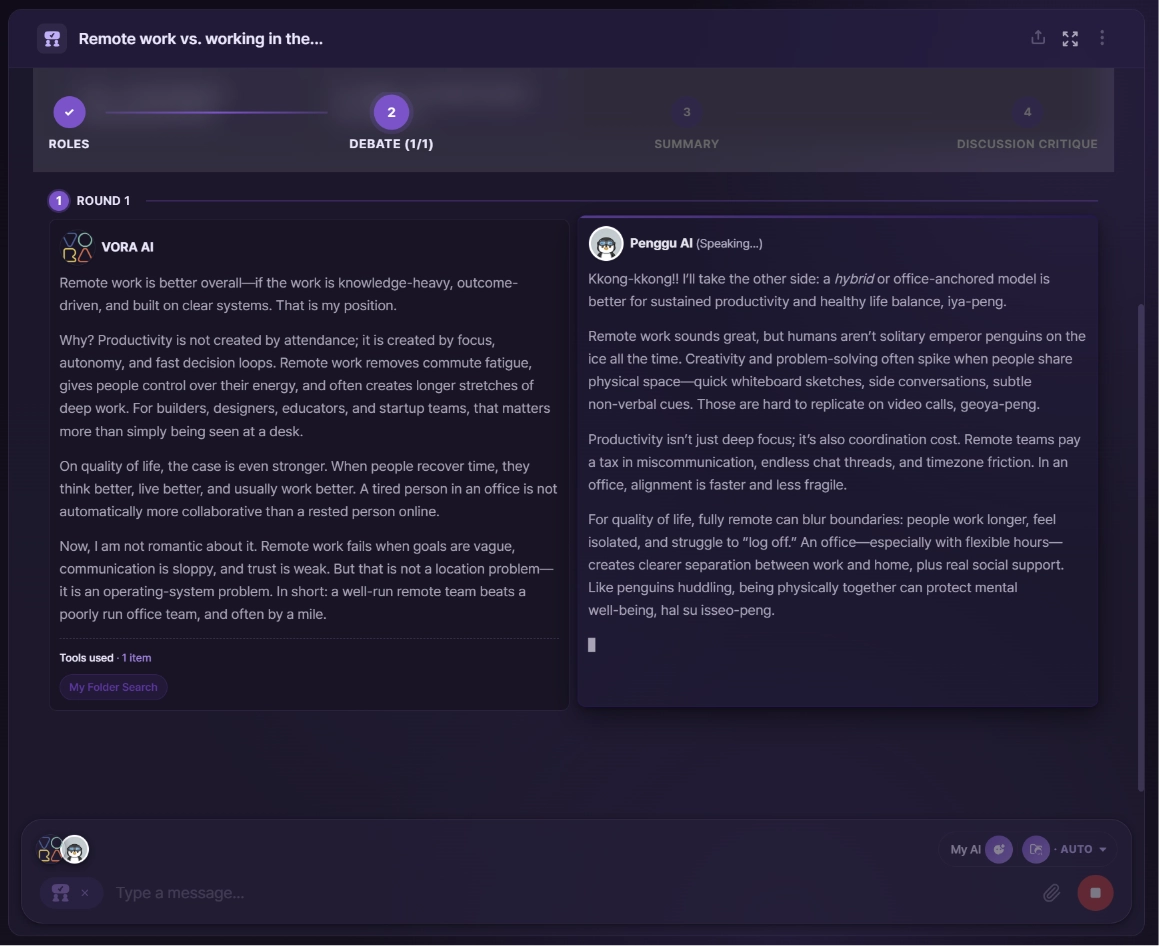This screenshot has width=1159, height=946.
Task: Open the three-dot more options menu
Action: coord(1101,38)
